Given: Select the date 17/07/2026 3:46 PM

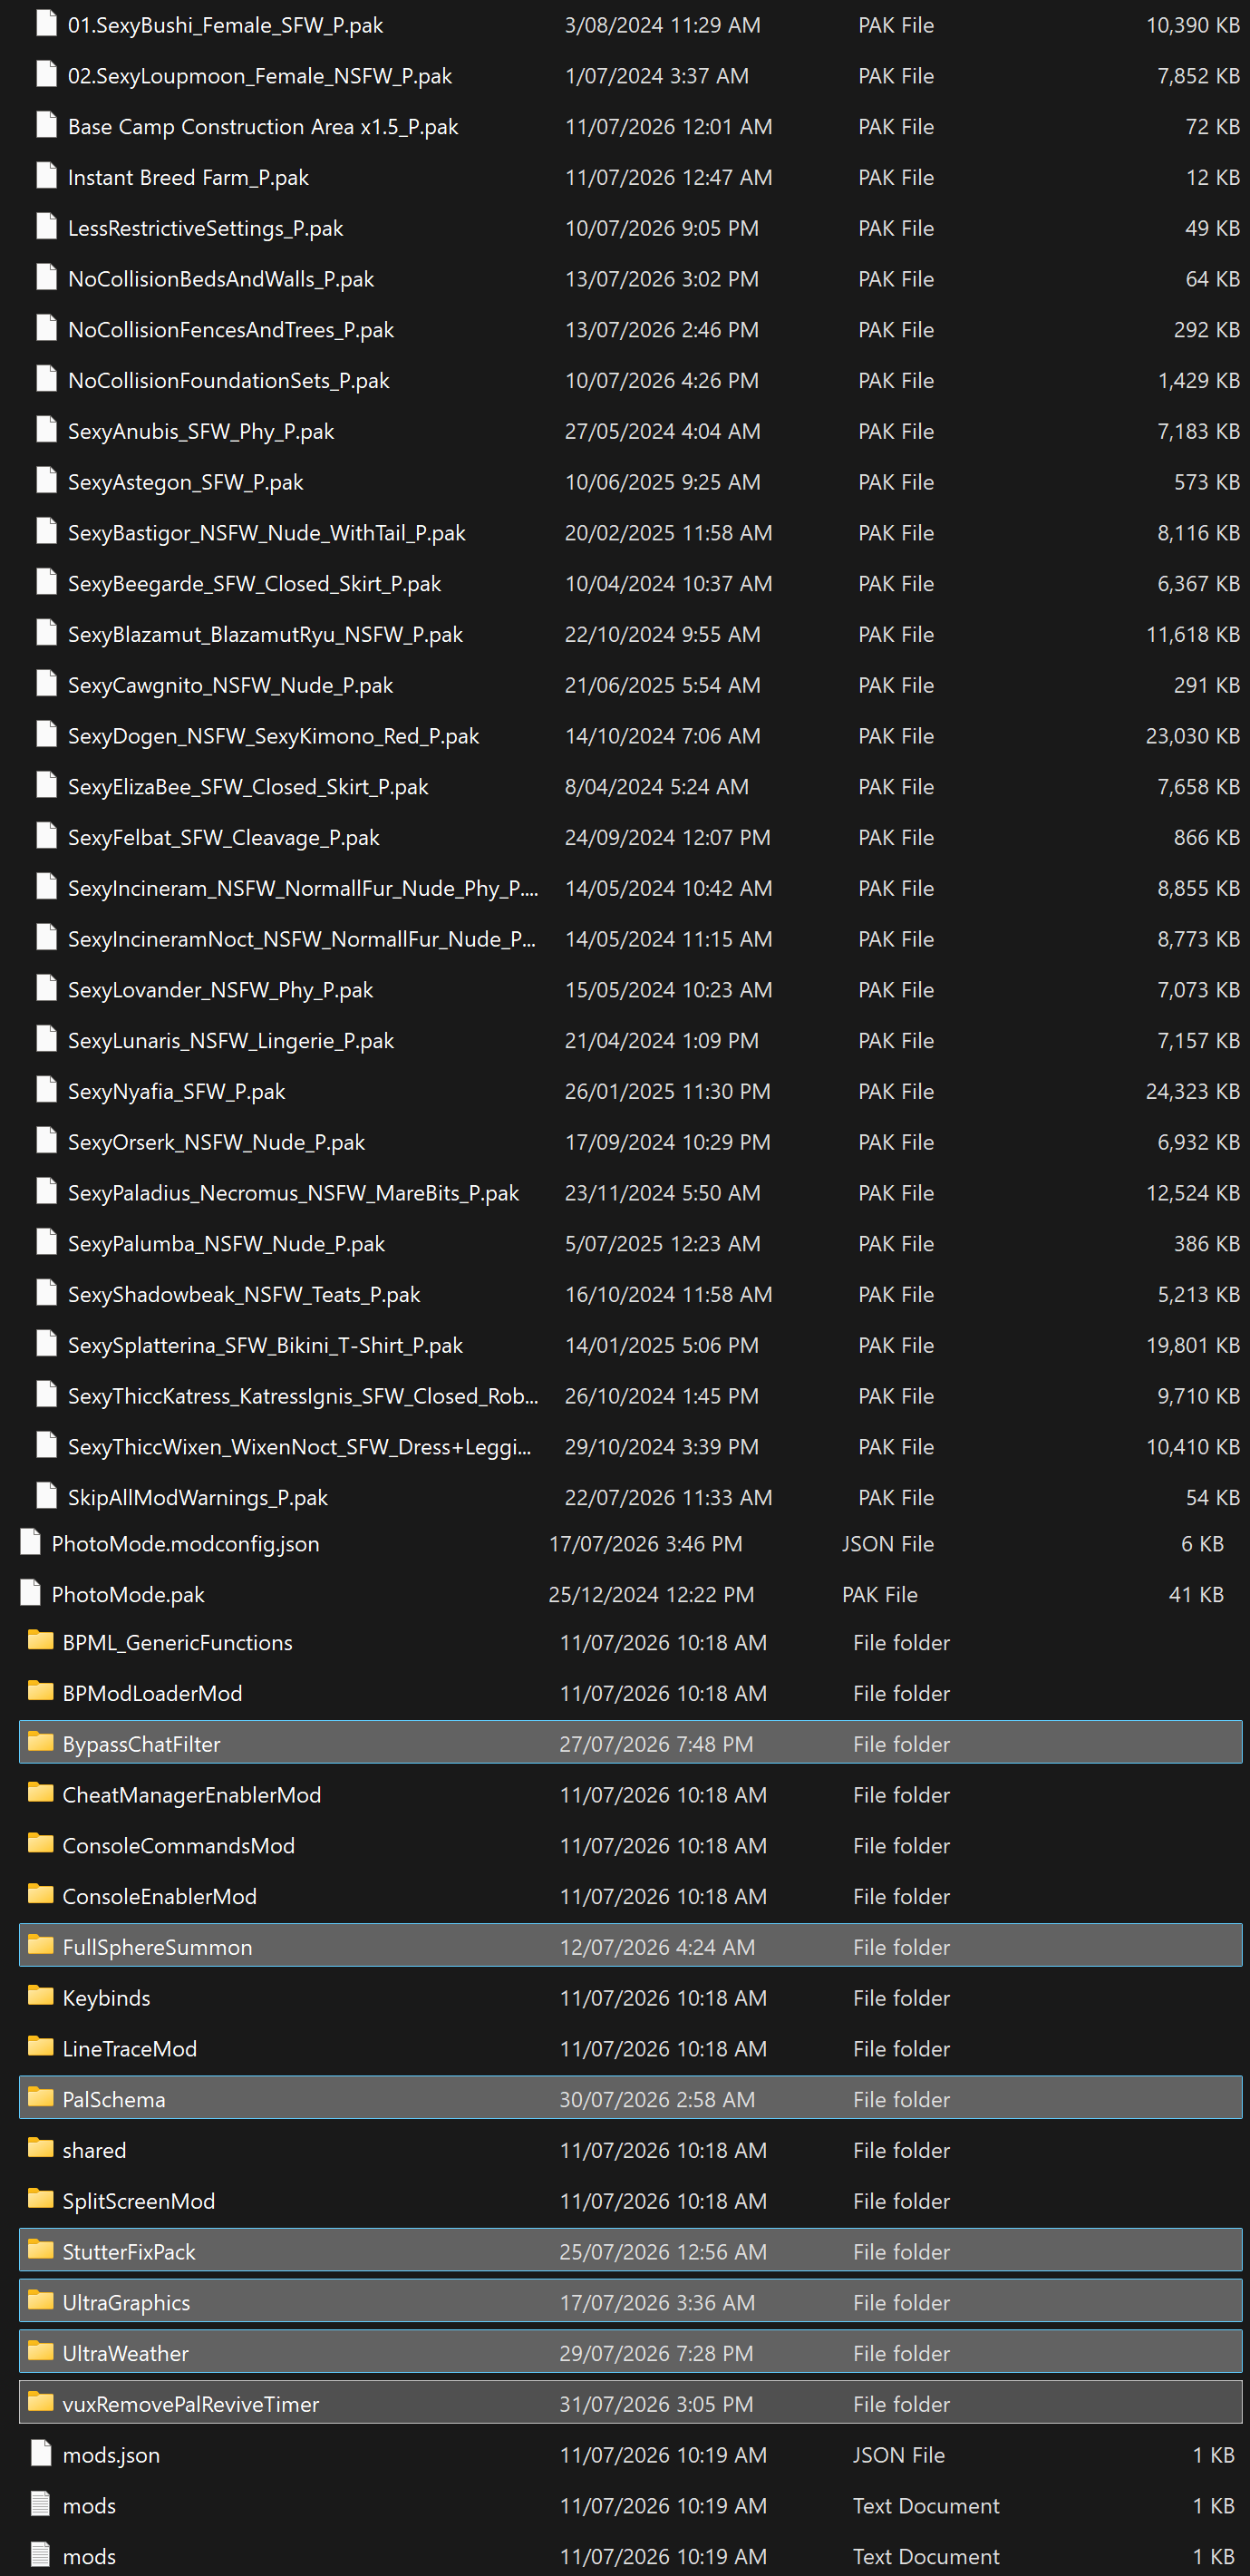Looking at the screenshot, I should [x=645, y=1543].
